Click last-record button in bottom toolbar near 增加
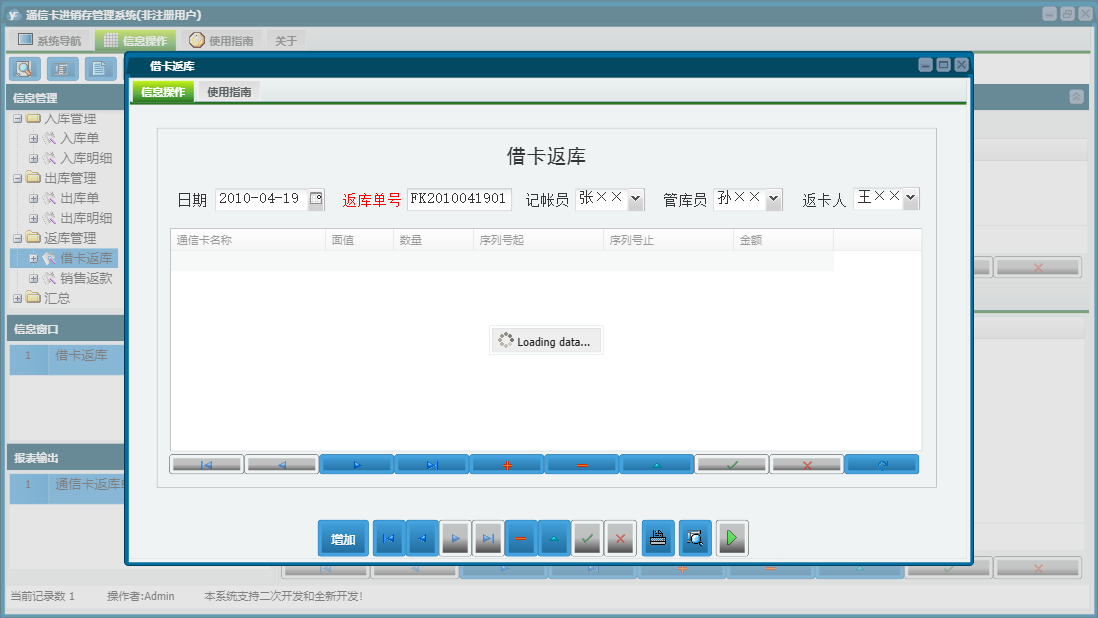Screen dimensions: 1098x618 [488, 538]
